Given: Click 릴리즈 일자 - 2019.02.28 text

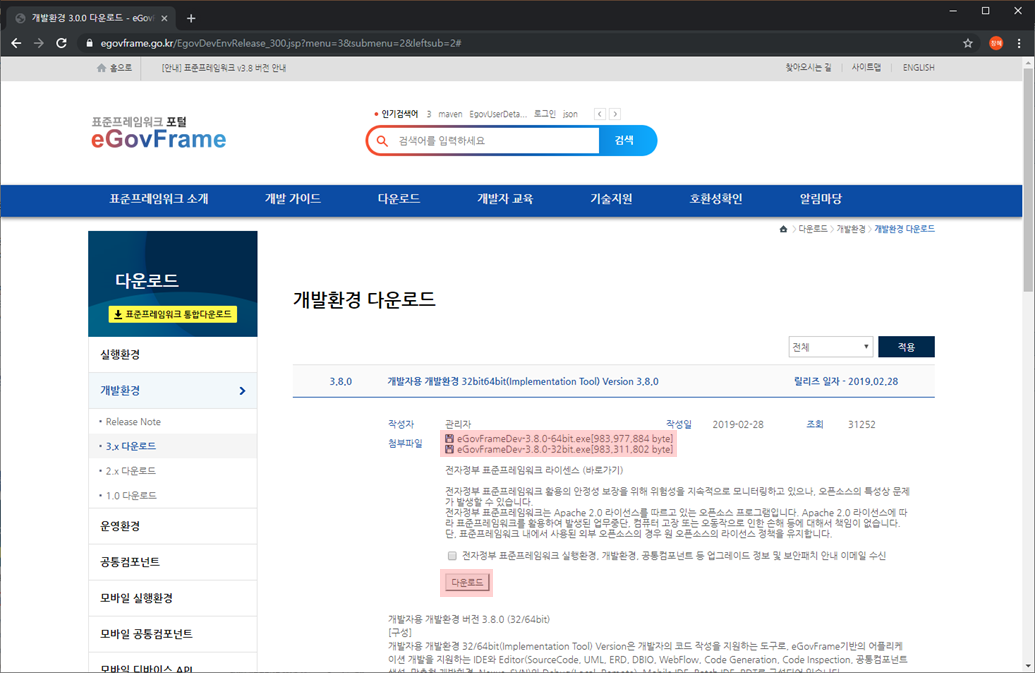Looking at the screenshot, I should (846, 381).
